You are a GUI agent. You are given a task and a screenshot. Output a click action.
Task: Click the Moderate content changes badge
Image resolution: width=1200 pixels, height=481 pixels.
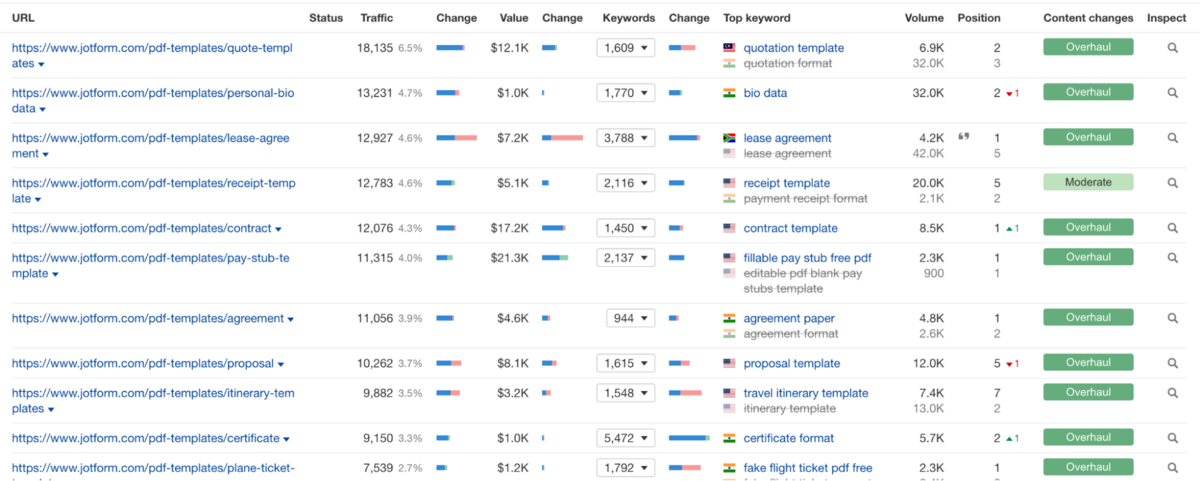[1088, 182]
